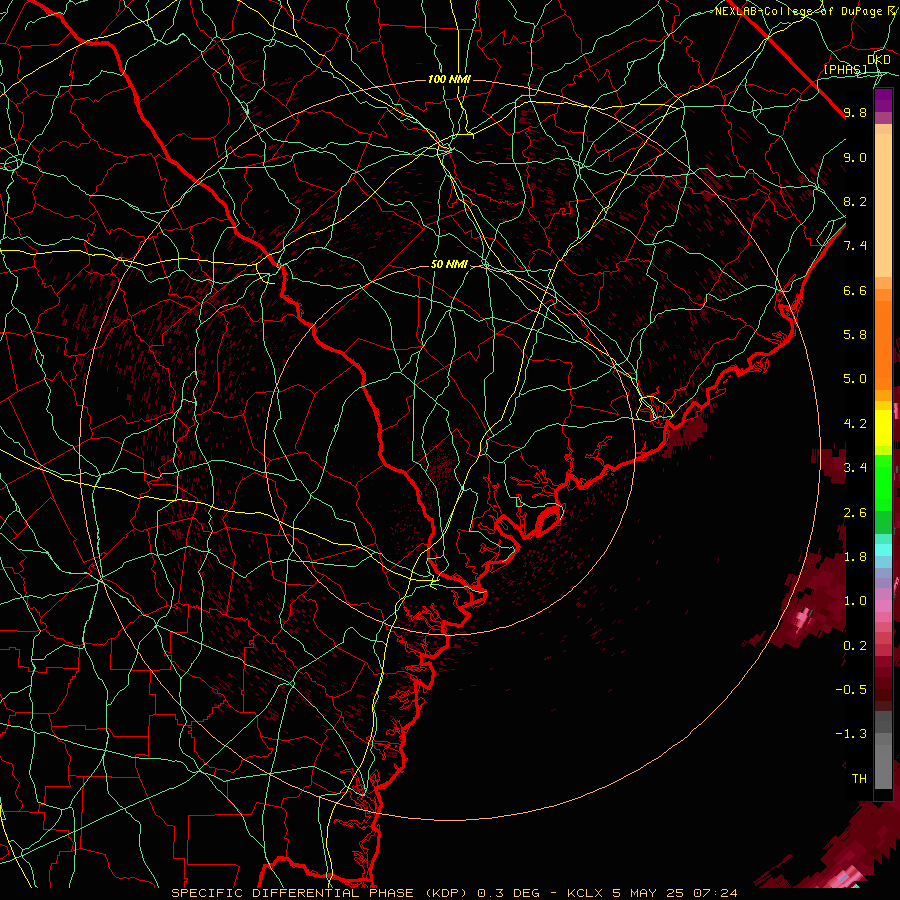
Task: Select the 0.2 scale value
Action: (x=855, y=646)
